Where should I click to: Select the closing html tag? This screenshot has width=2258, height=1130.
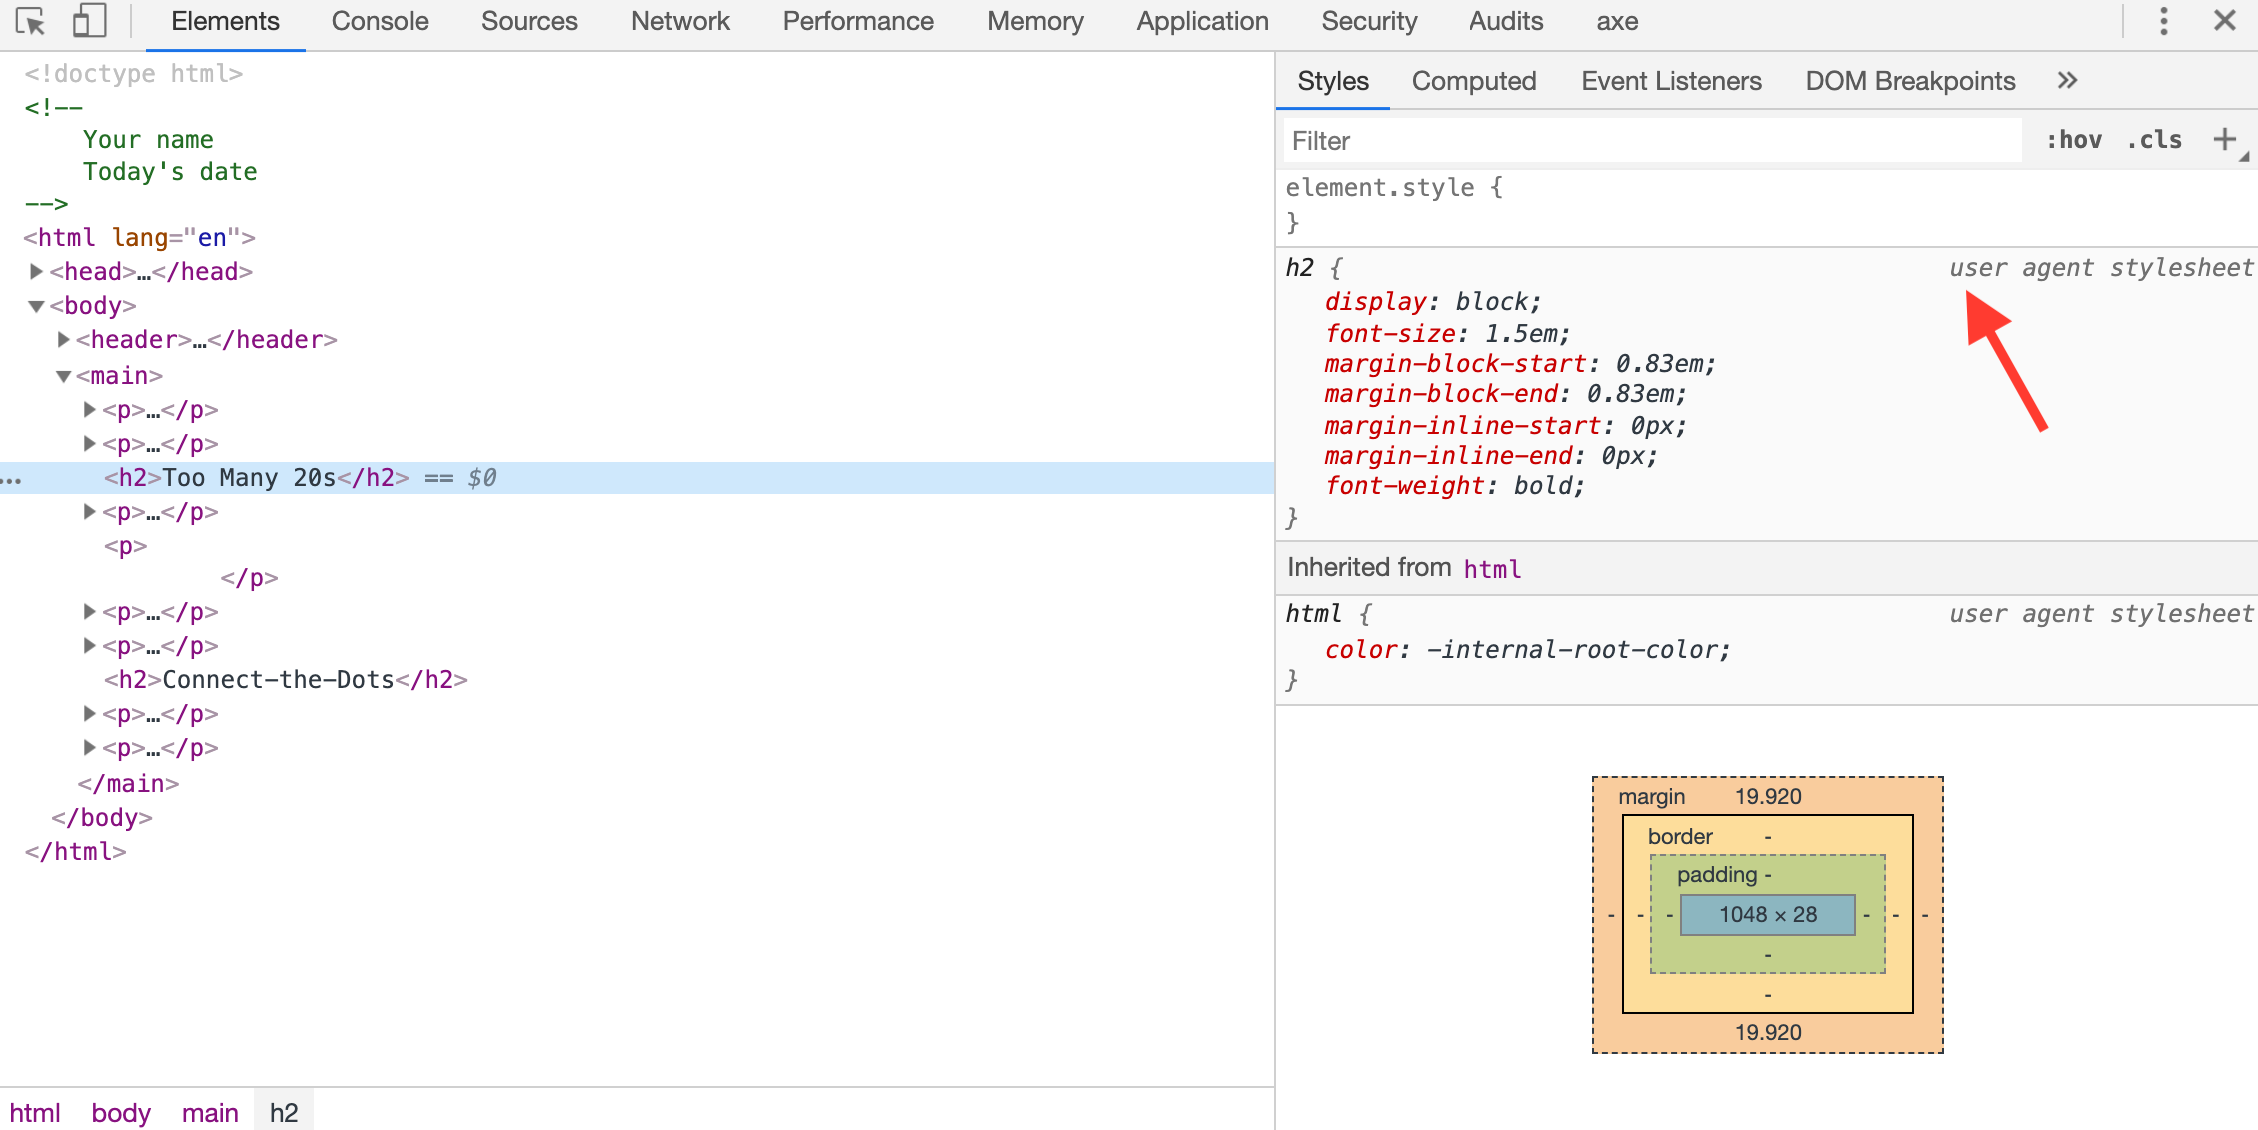click(76, 852)
